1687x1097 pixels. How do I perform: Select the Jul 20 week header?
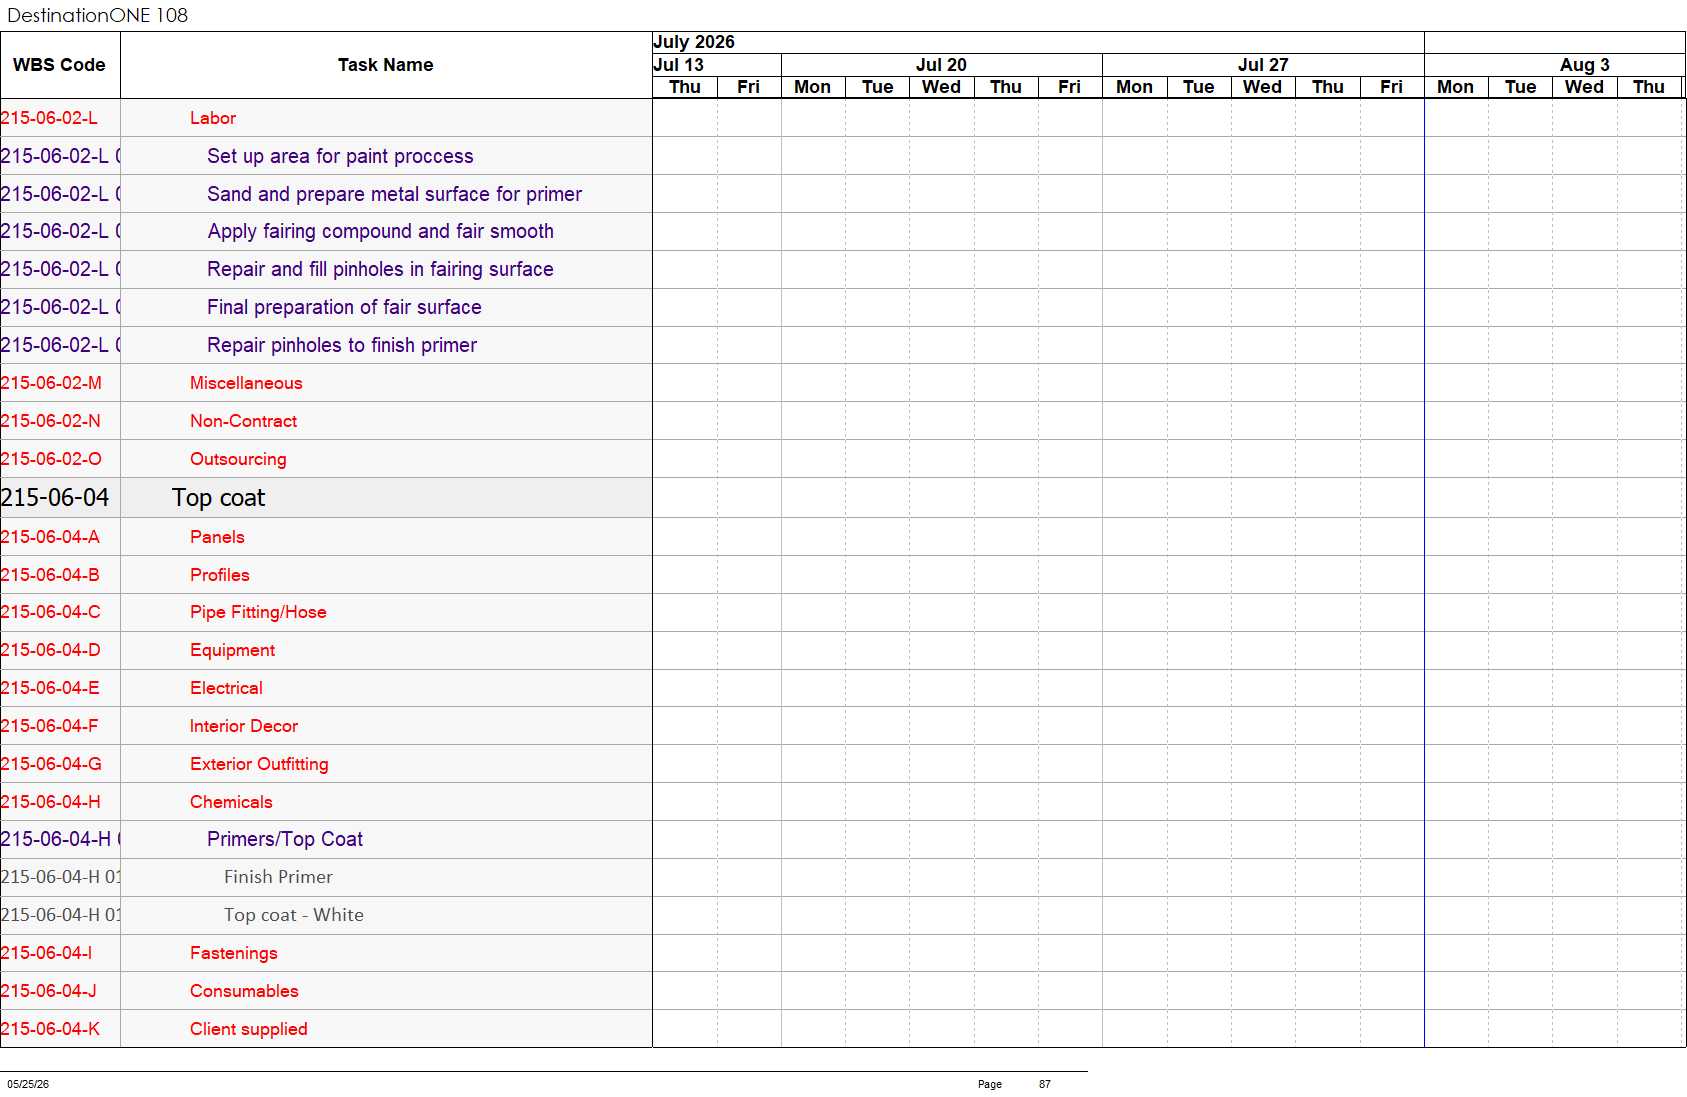pyautogui.click(x=941, y=65)
